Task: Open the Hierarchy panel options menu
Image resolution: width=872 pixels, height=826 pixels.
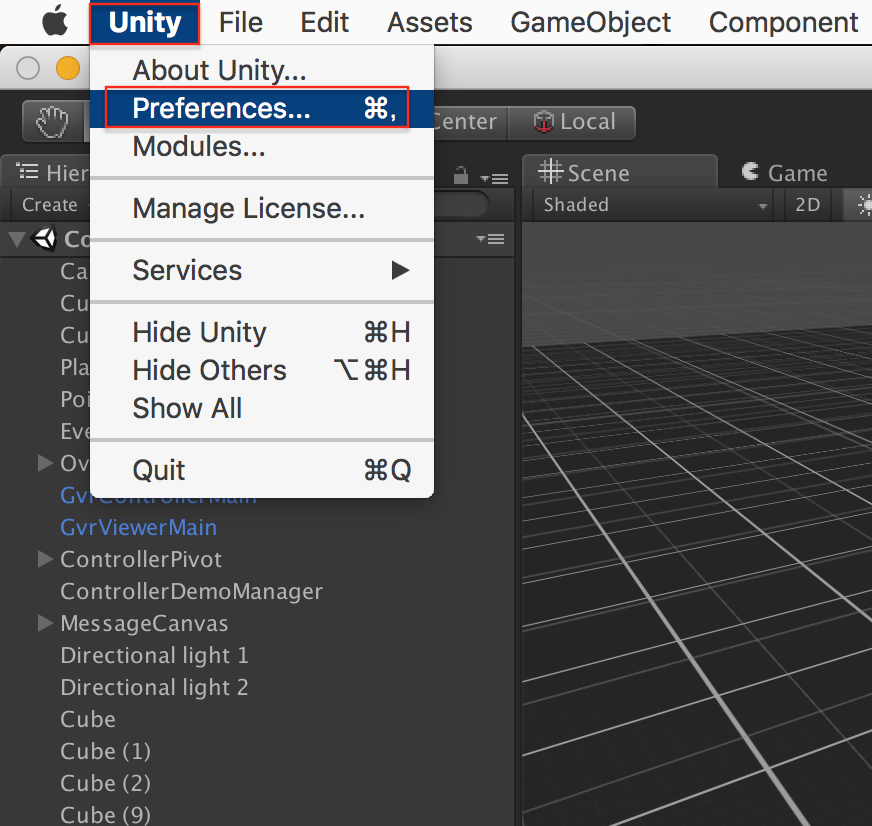Action: pyautogui.click(x=494, y=179)
